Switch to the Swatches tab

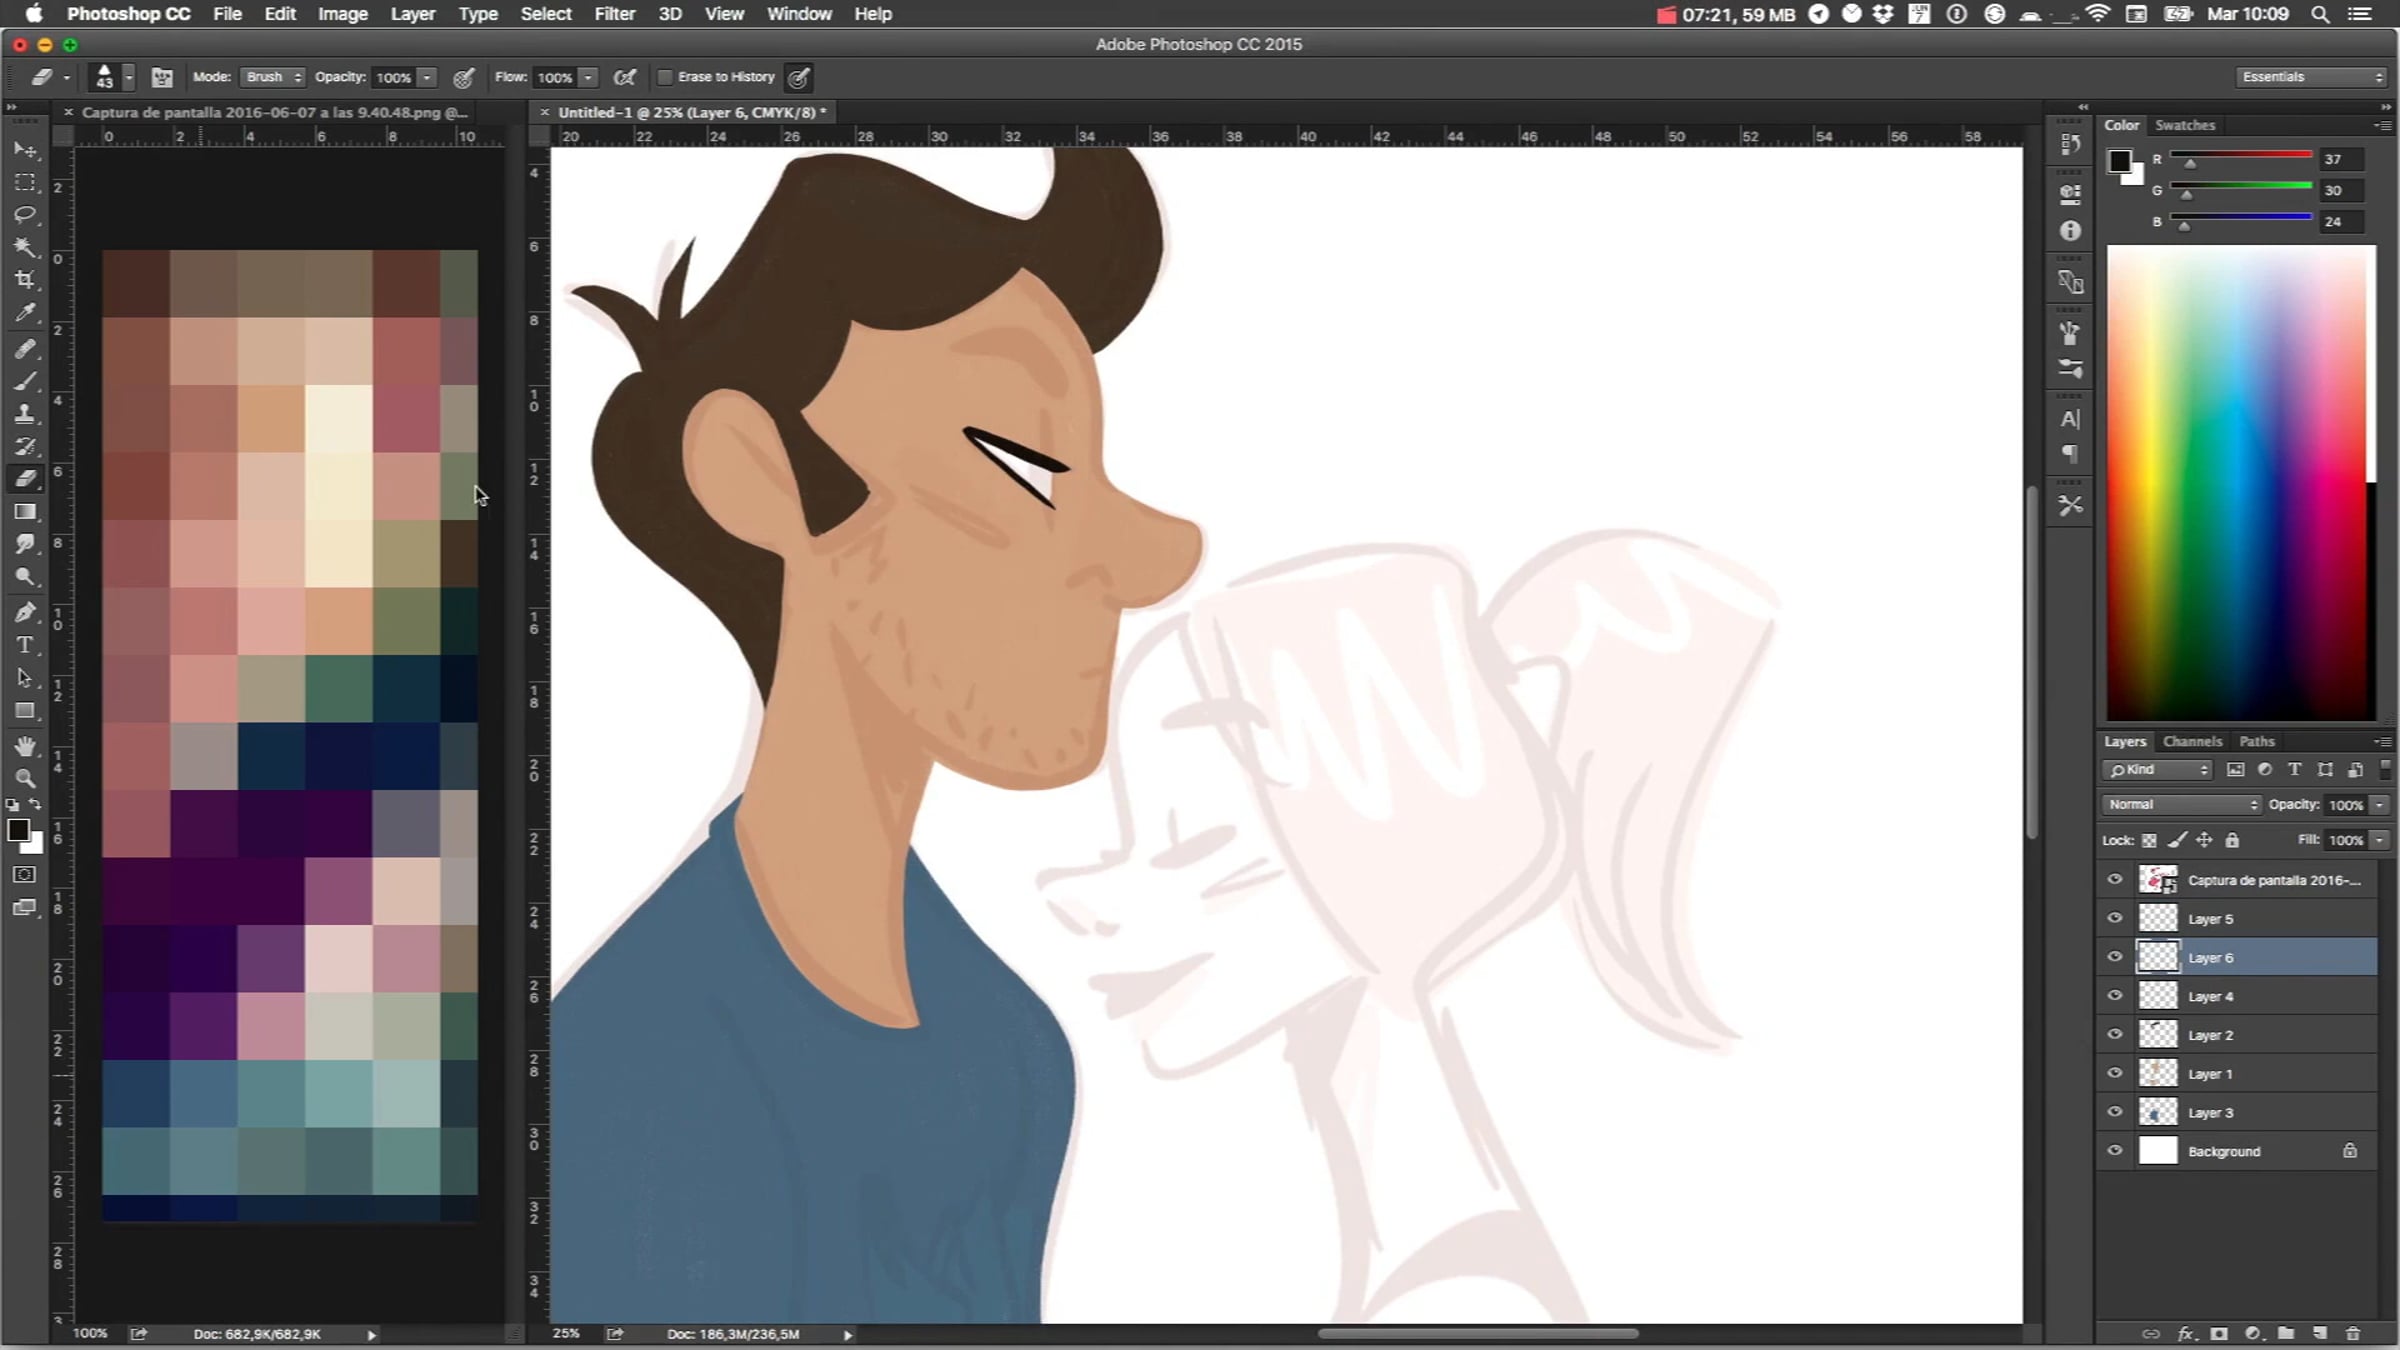coord(2185,125)
